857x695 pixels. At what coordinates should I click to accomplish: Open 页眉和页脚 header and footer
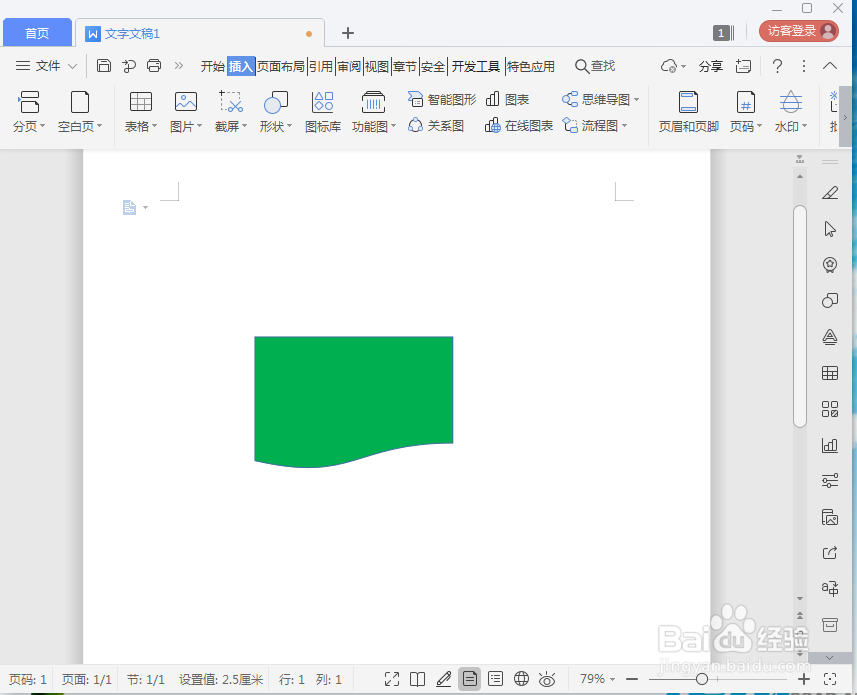click(688, 112)
